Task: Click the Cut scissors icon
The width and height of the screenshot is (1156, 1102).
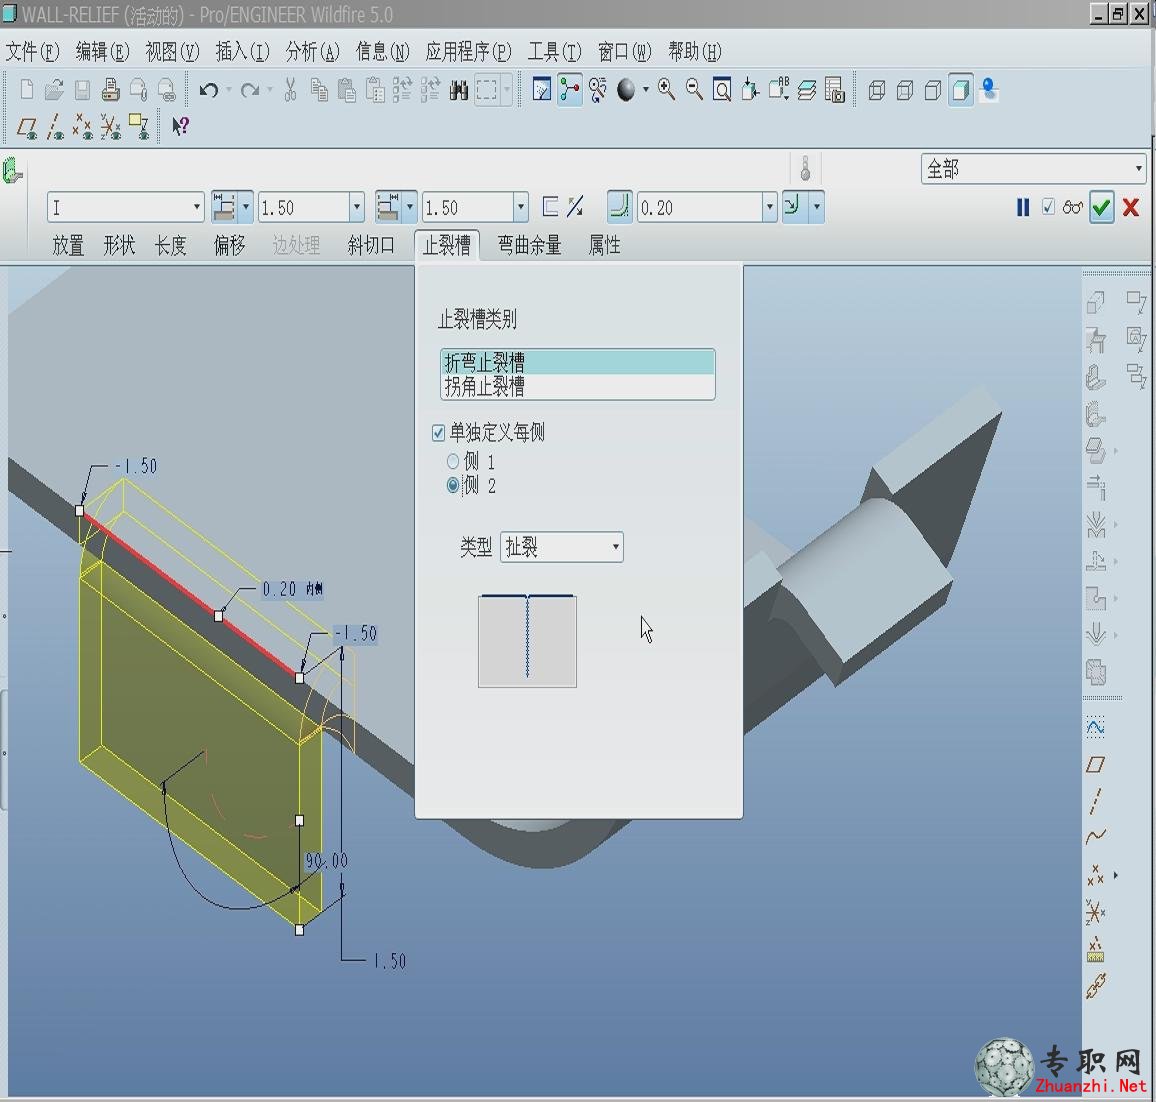Action: [290, 90]
